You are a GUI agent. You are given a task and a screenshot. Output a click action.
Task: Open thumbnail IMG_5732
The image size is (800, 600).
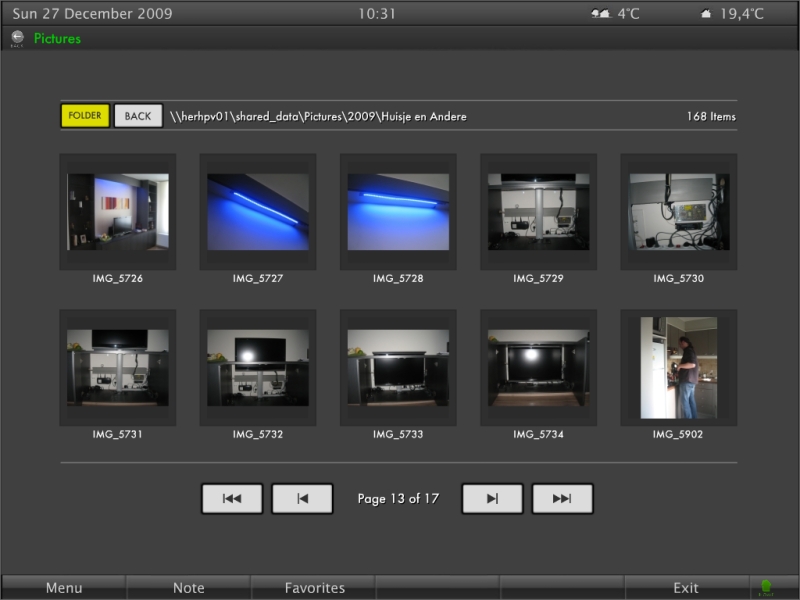point(258,367)
